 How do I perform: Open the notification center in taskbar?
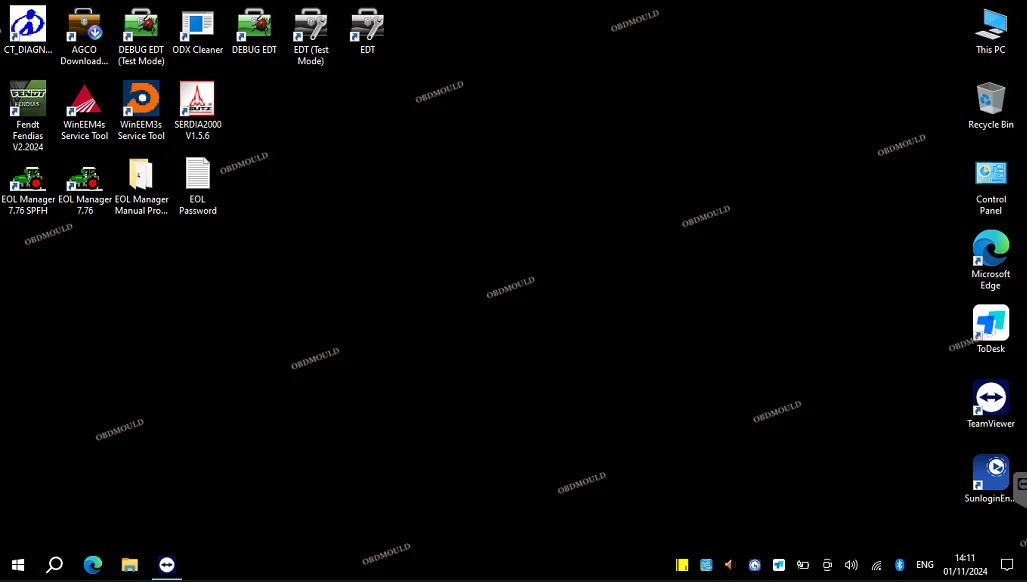tap(1007, 565)
